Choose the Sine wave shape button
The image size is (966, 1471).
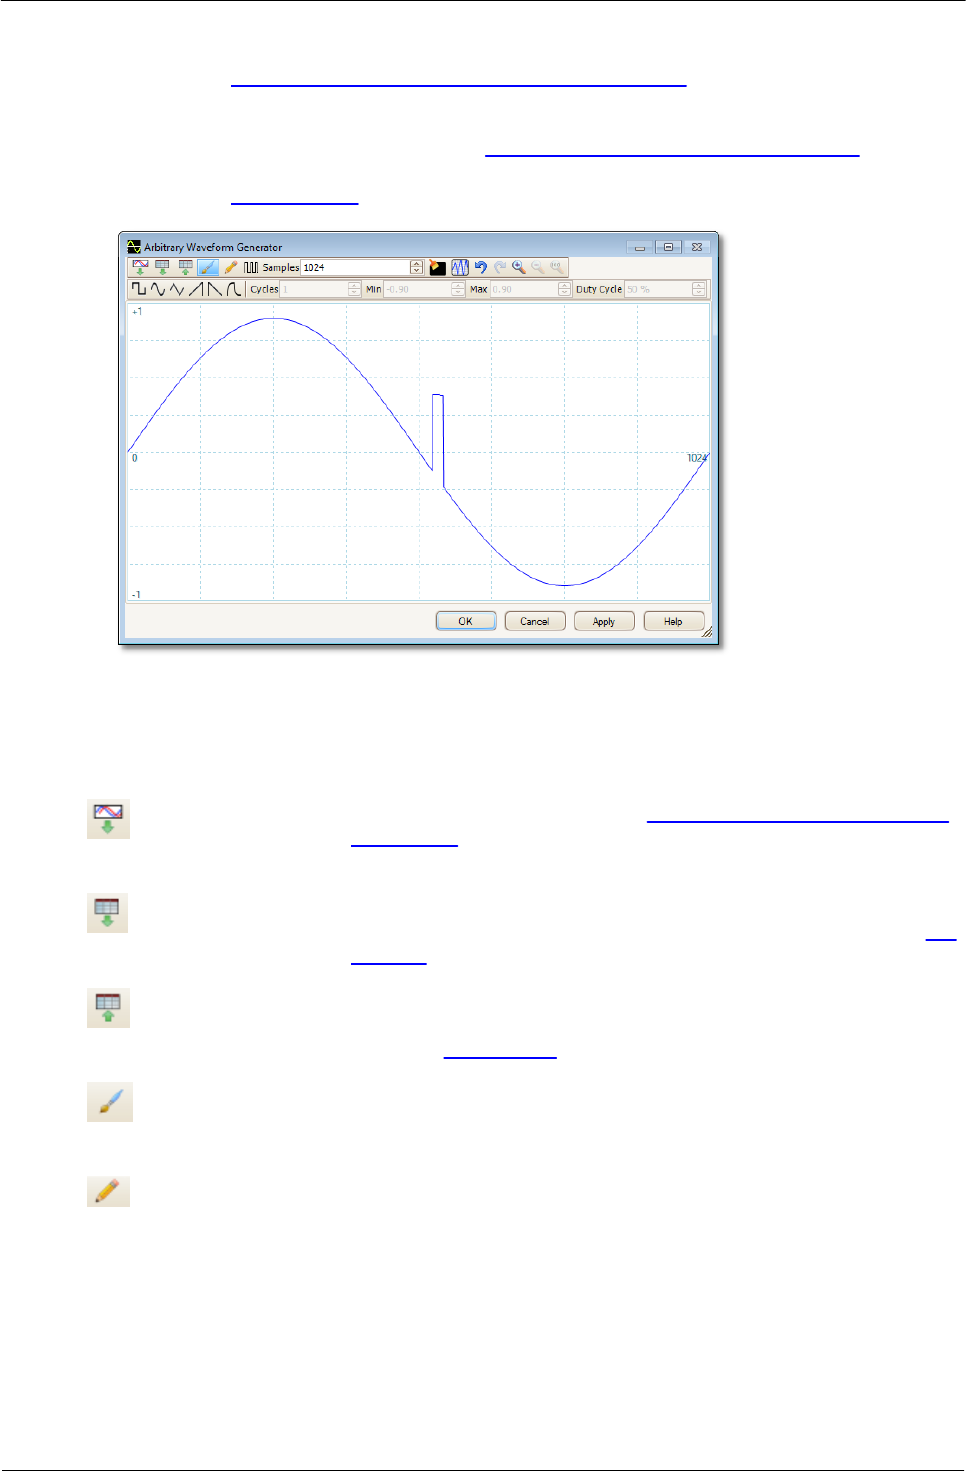[x=158, y=289]
